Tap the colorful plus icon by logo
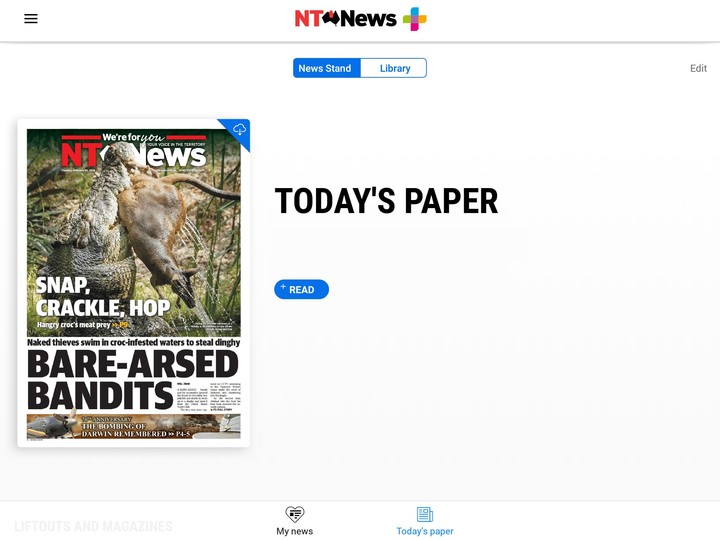The width and height of the screenshot is (720, 540). tap(414, 19)
